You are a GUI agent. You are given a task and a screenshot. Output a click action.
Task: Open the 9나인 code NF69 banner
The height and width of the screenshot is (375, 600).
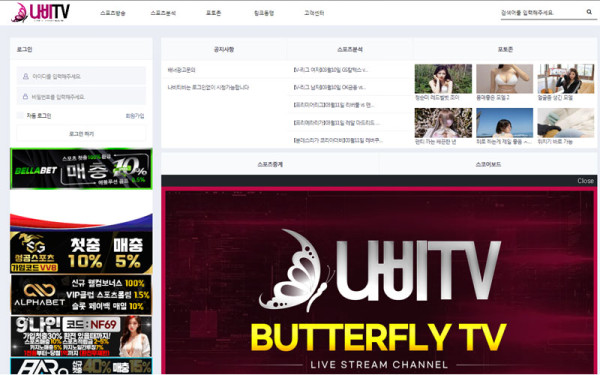tap(81, 336)
